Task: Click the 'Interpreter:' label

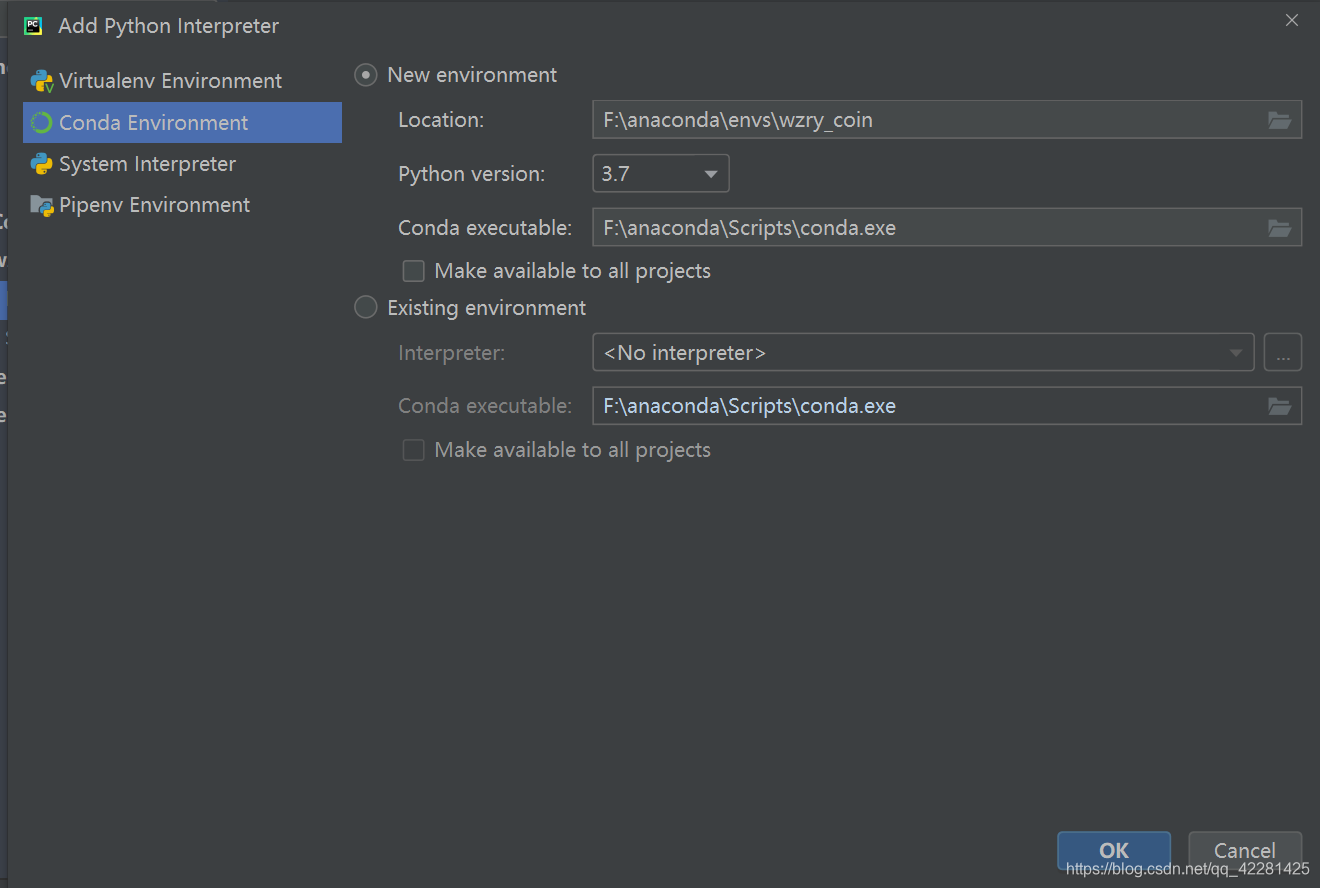Action: [x=452, y=353]
